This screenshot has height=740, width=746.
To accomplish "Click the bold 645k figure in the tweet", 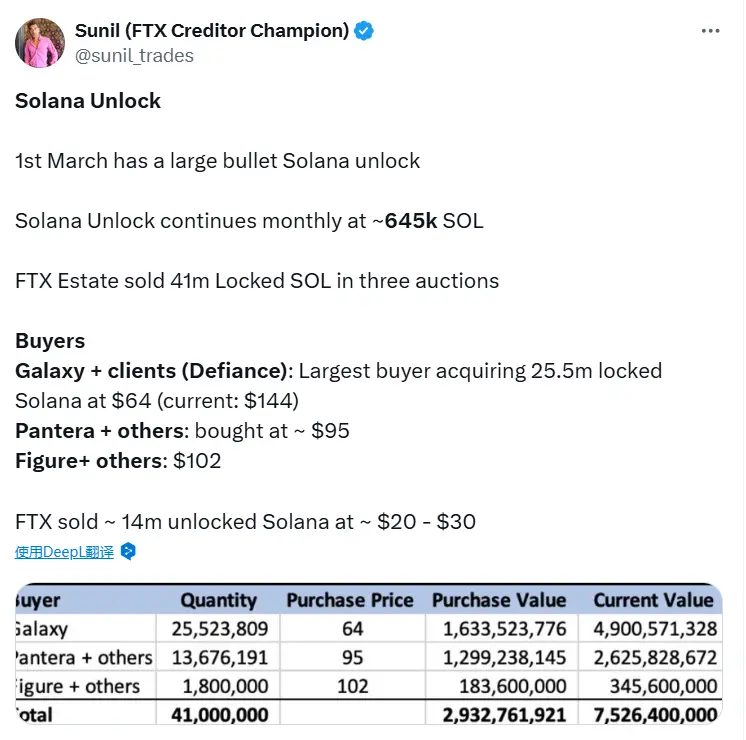I will 411,221.
